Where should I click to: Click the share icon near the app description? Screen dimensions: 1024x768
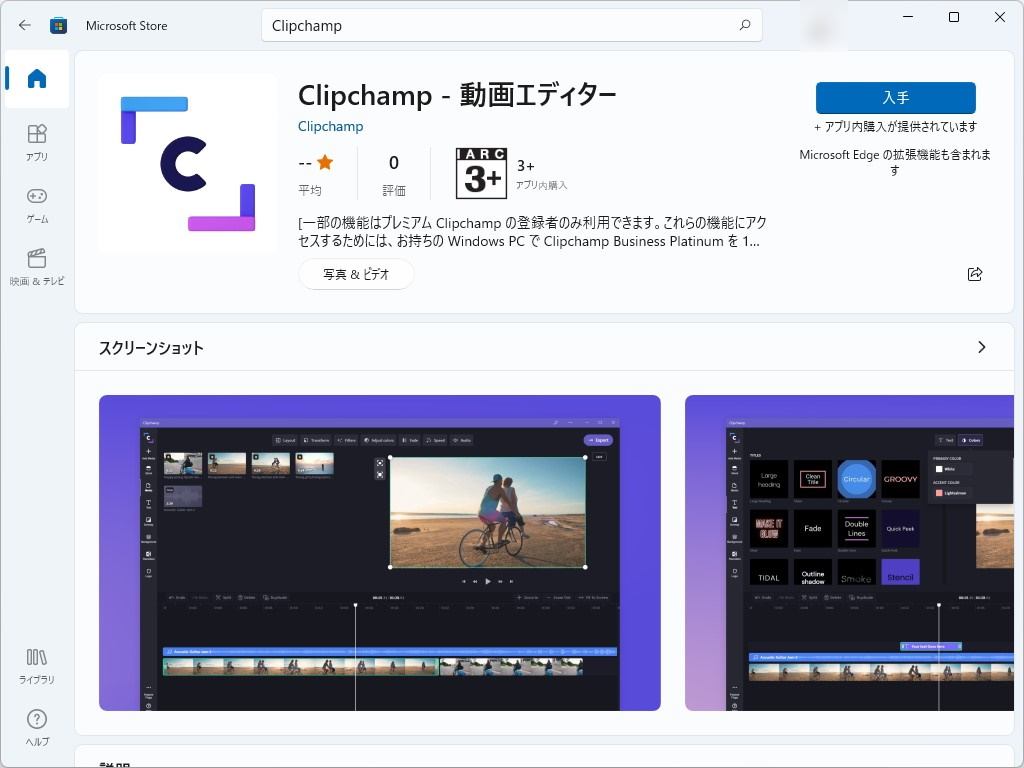pyautogui.click(x=975, y=273)
